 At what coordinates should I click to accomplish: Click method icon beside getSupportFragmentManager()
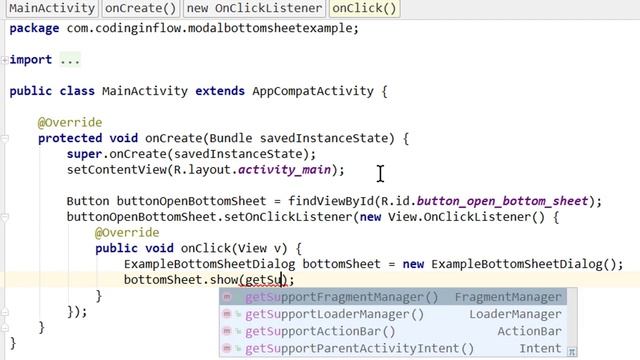(x=227, y=297)
